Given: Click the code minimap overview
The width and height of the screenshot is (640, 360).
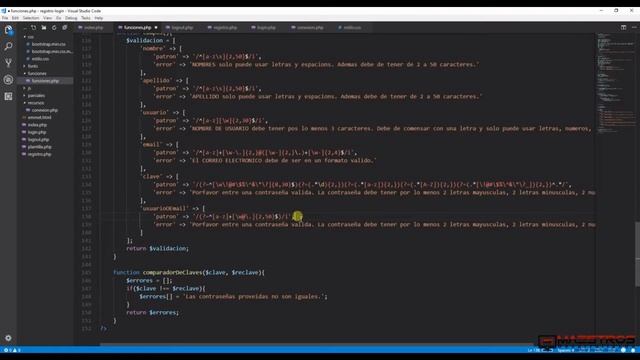Looking at the screenshot, I should point(615,84).
